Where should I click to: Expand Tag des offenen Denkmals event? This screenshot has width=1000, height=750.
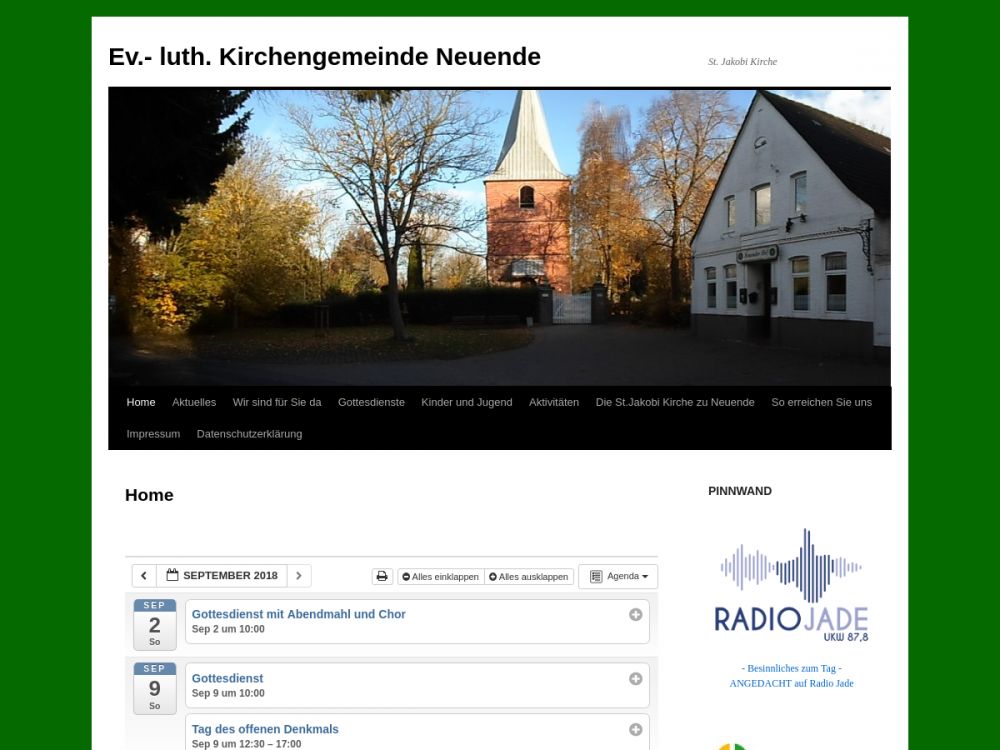point(635,730)
